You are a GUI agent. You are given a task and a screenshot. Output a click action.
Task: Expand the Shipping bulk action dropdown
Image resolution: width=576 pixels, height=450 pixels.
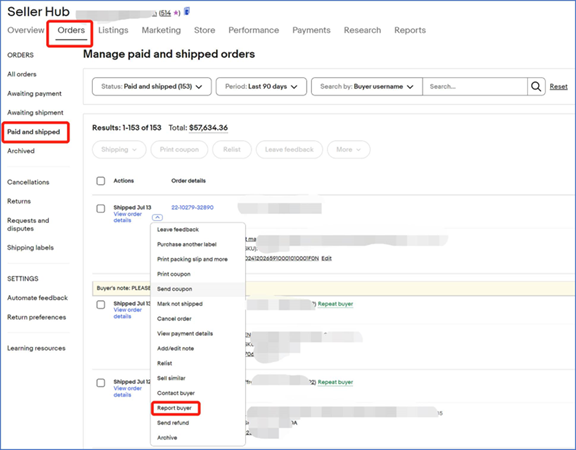point(119,150)
